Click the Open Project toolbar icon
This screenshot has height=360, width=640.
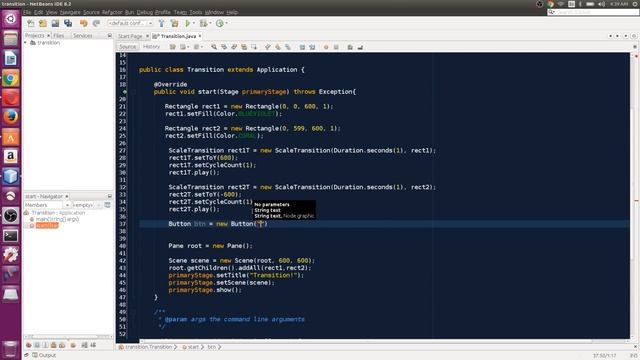tap(55, 23)
